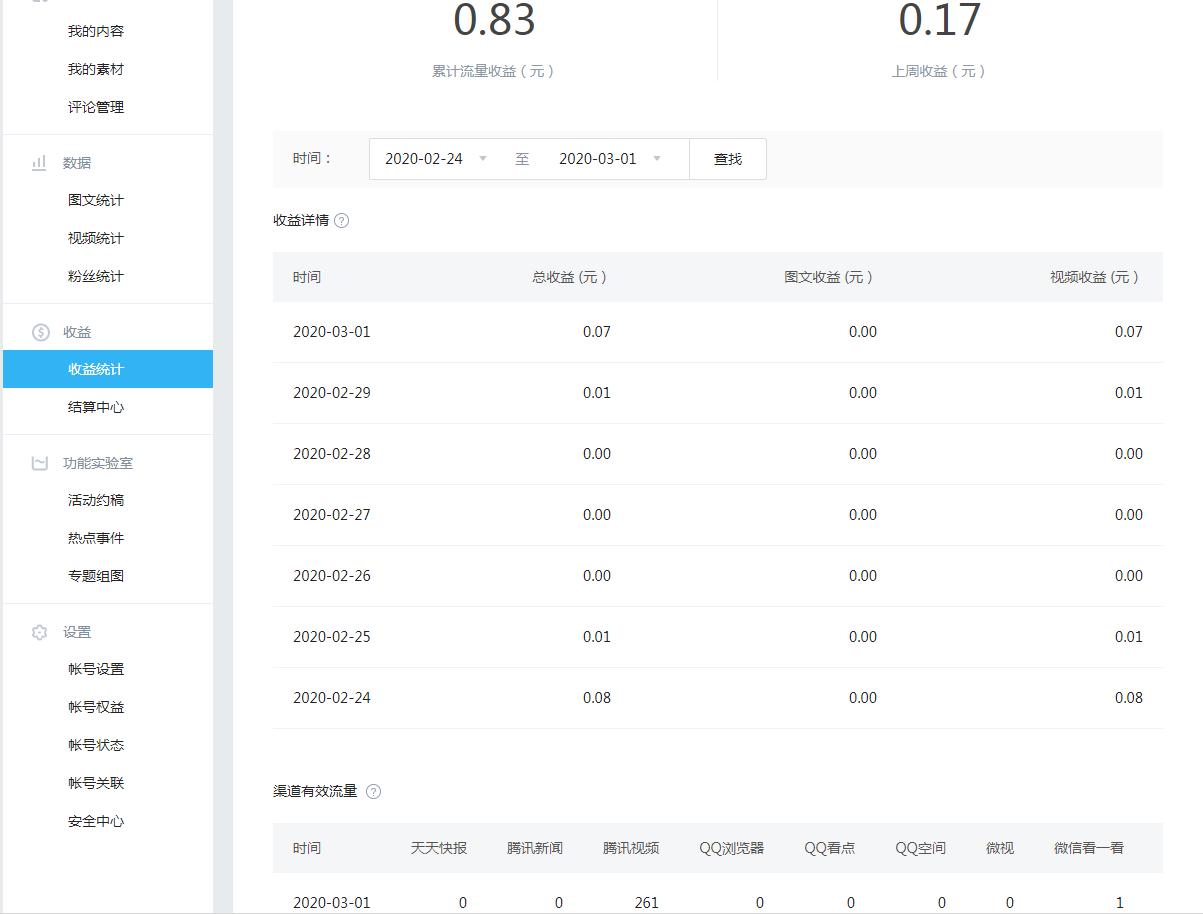Open the 收益详情 help question mark

[341, 221]
